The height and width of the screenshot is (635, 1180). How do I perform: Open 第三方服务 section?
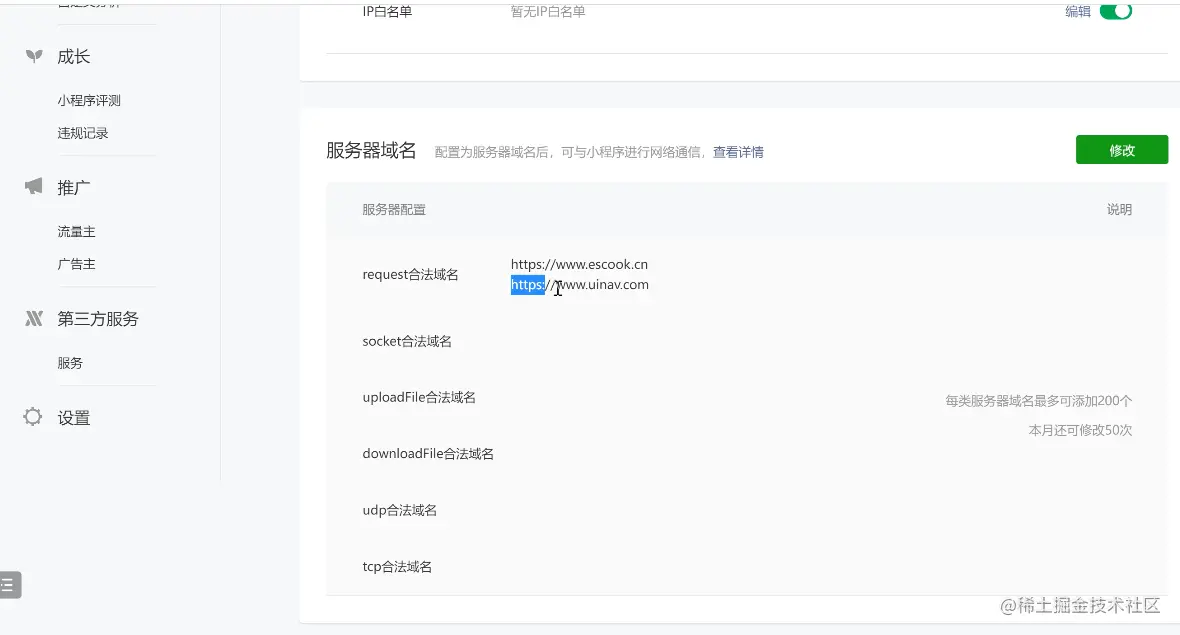point(98,319)
